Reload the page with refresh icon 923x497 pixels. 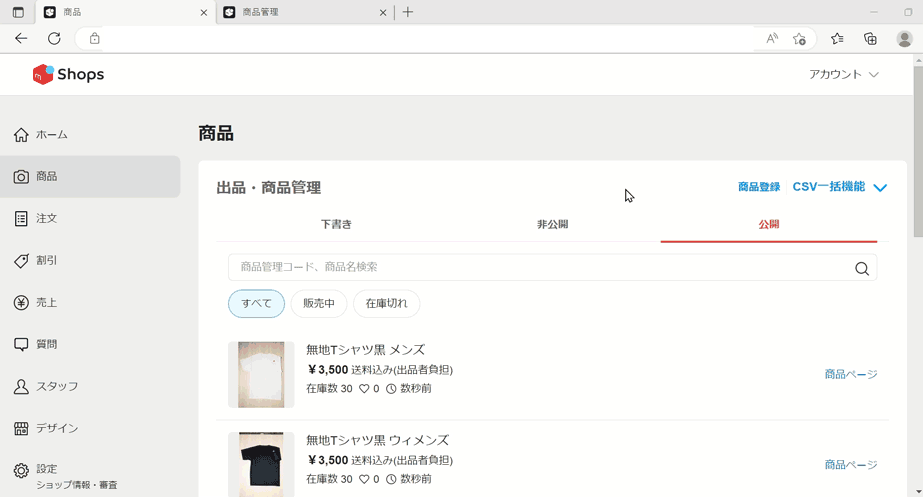[54, 38]
